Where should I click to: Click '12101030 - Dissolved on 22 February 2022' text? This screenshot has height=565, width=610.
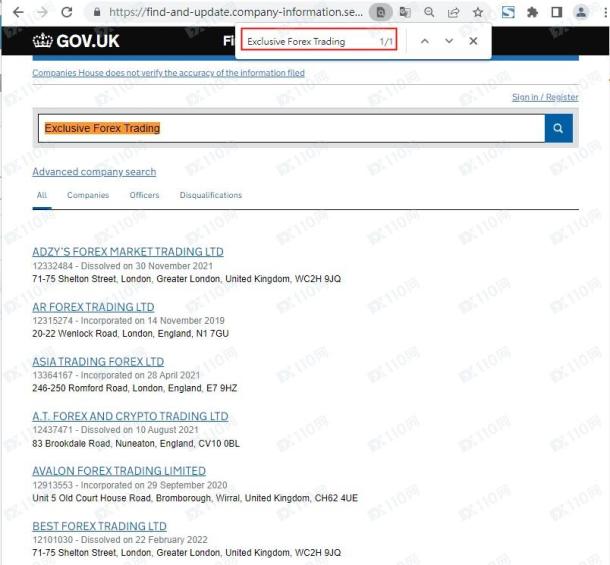[x=120, y=540]
